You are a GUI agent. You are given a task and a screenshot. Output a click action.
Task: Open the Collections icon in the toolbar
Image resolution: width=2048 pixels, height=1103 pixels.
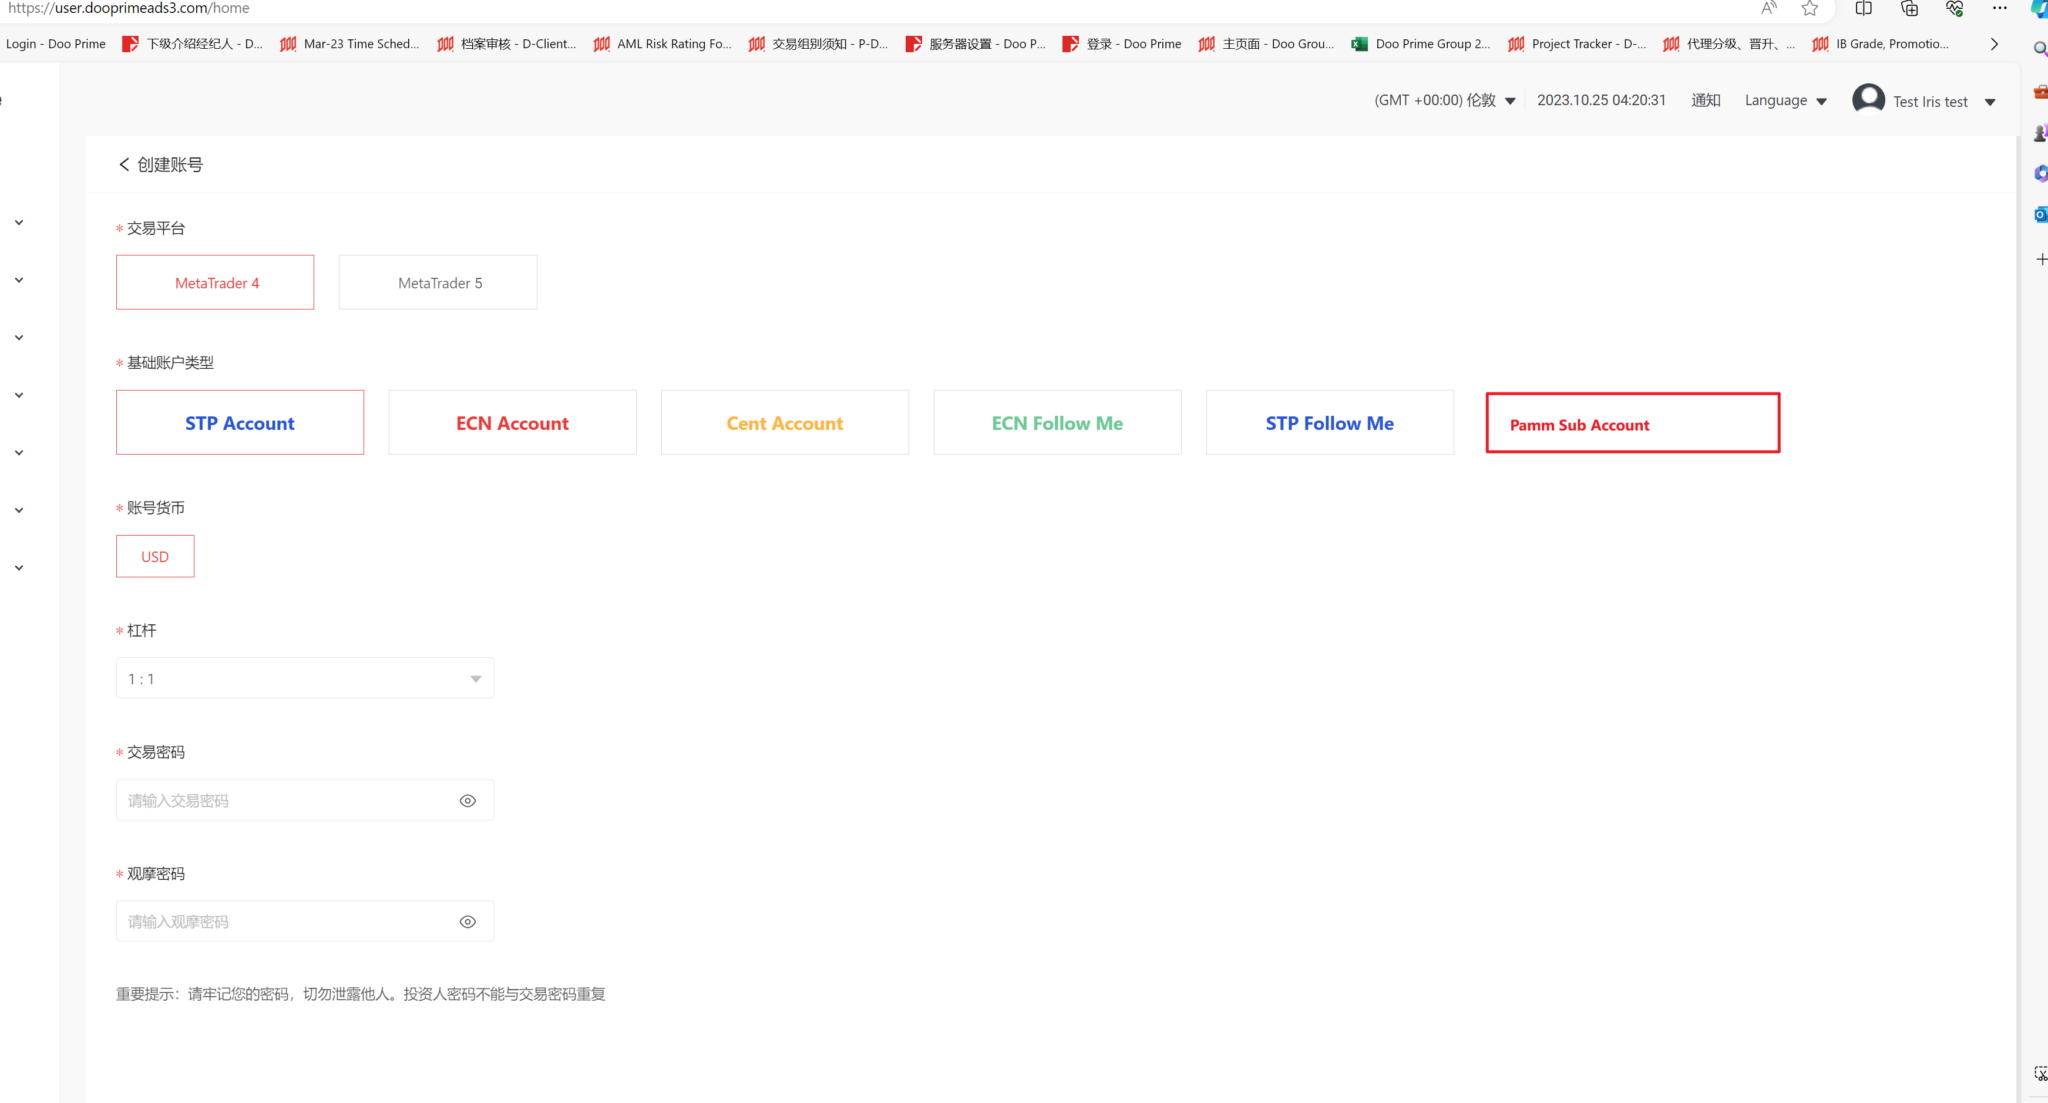1908,8
